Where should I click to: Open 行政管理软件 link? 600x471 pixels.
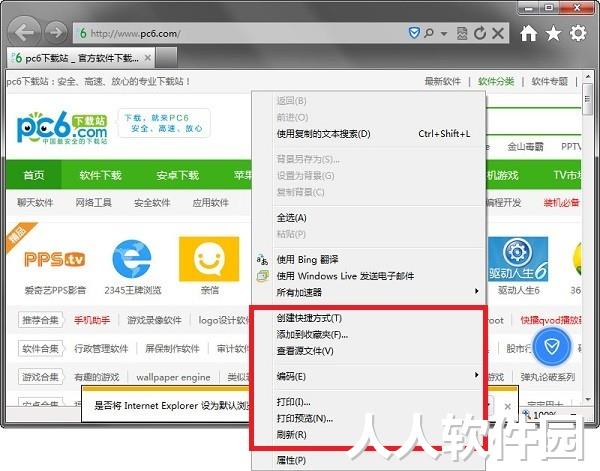pyautogui.click(x=101, y=349)
